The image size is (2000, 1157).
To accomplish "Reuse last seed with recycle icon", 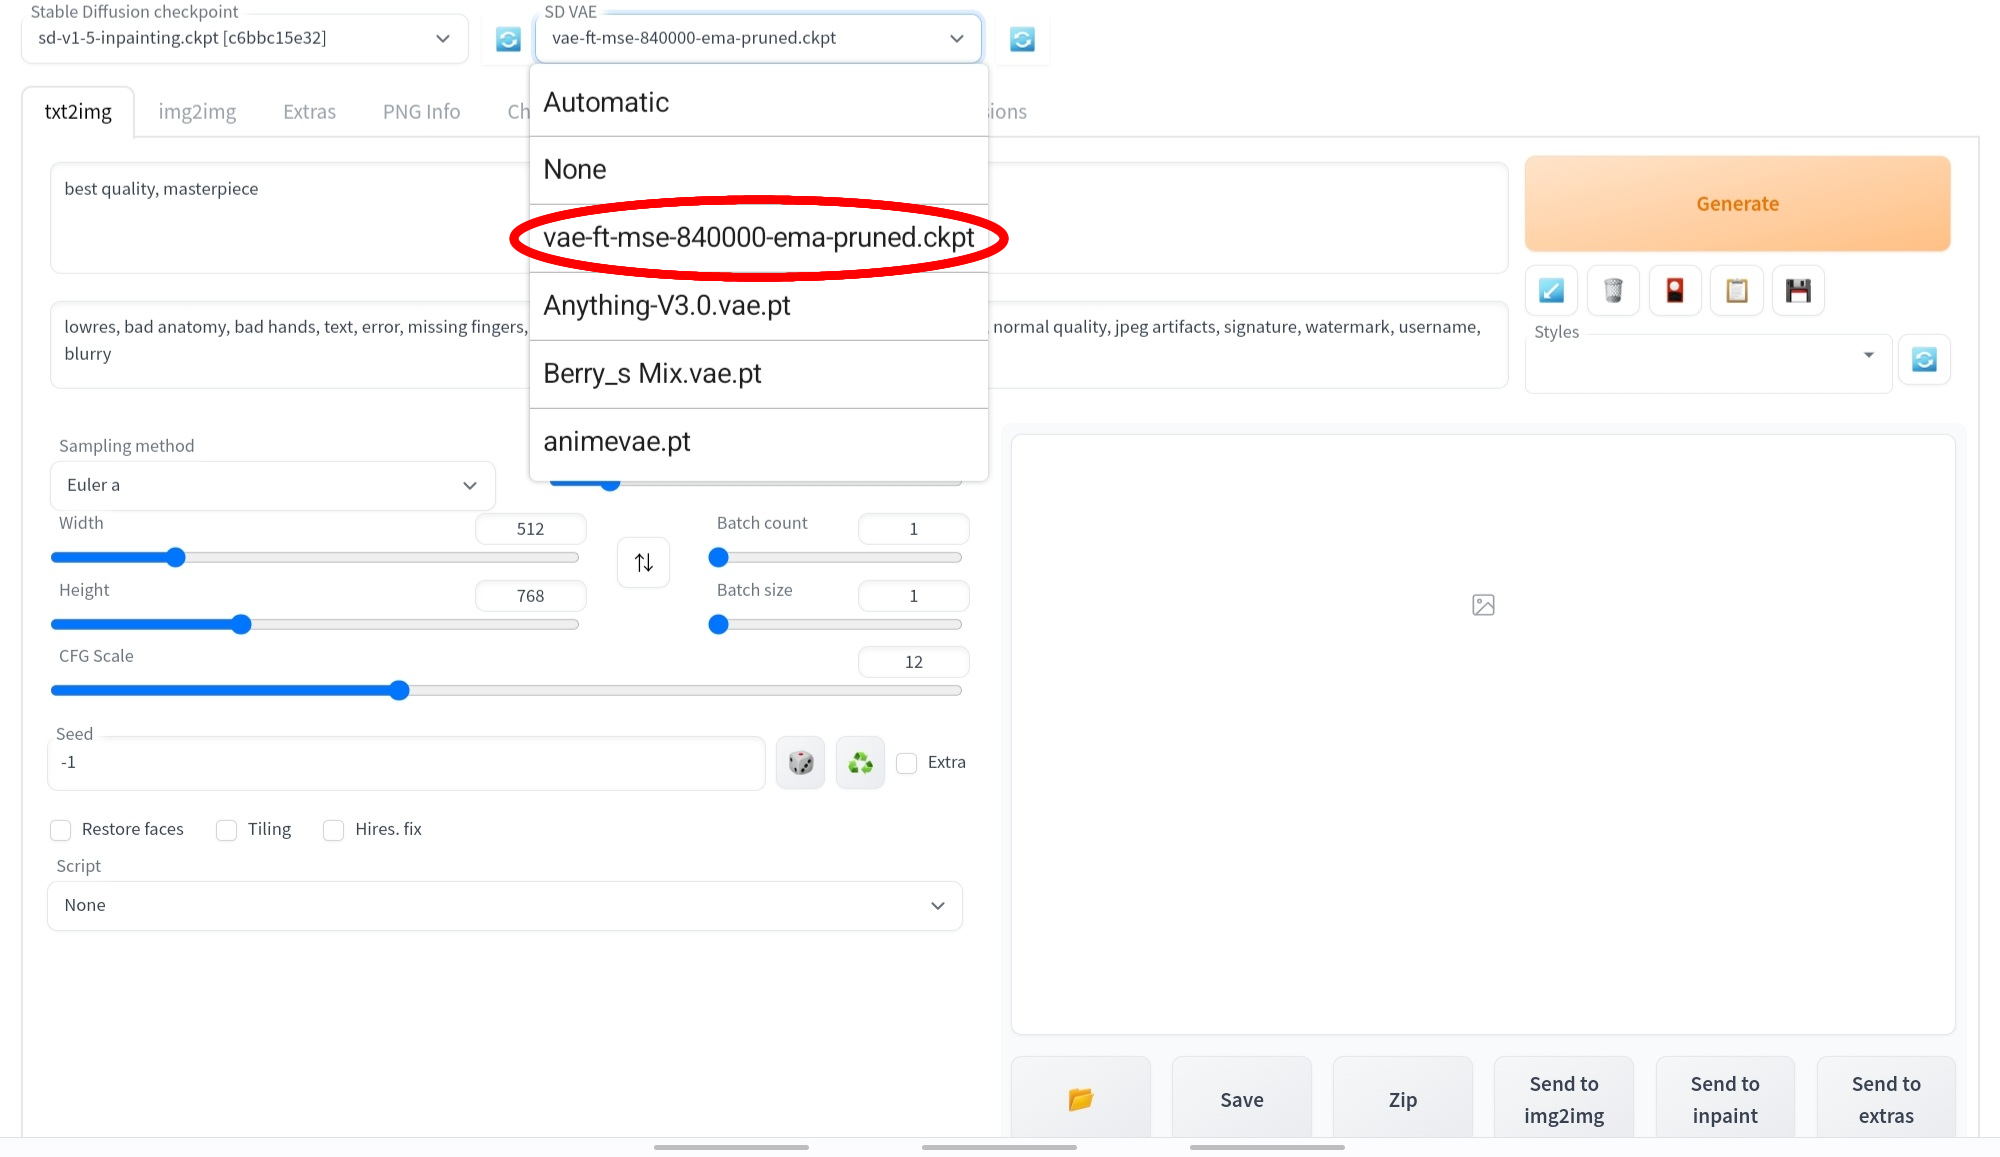I will [860, 763].
